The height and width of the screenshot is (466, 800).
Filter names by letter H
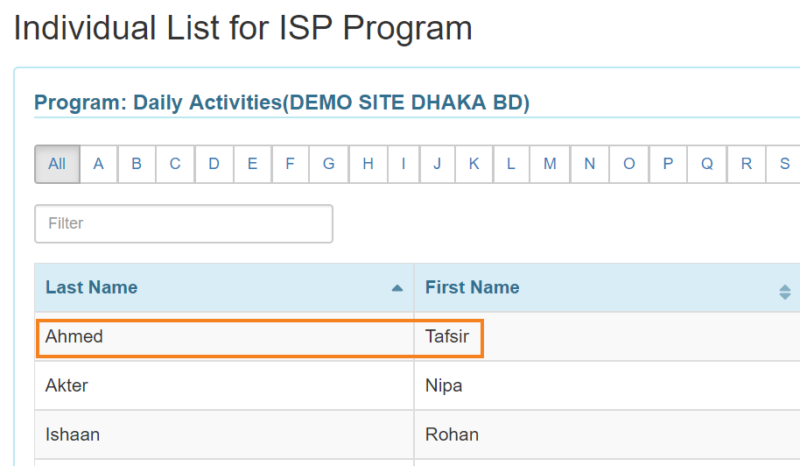[x=368, y=164]
